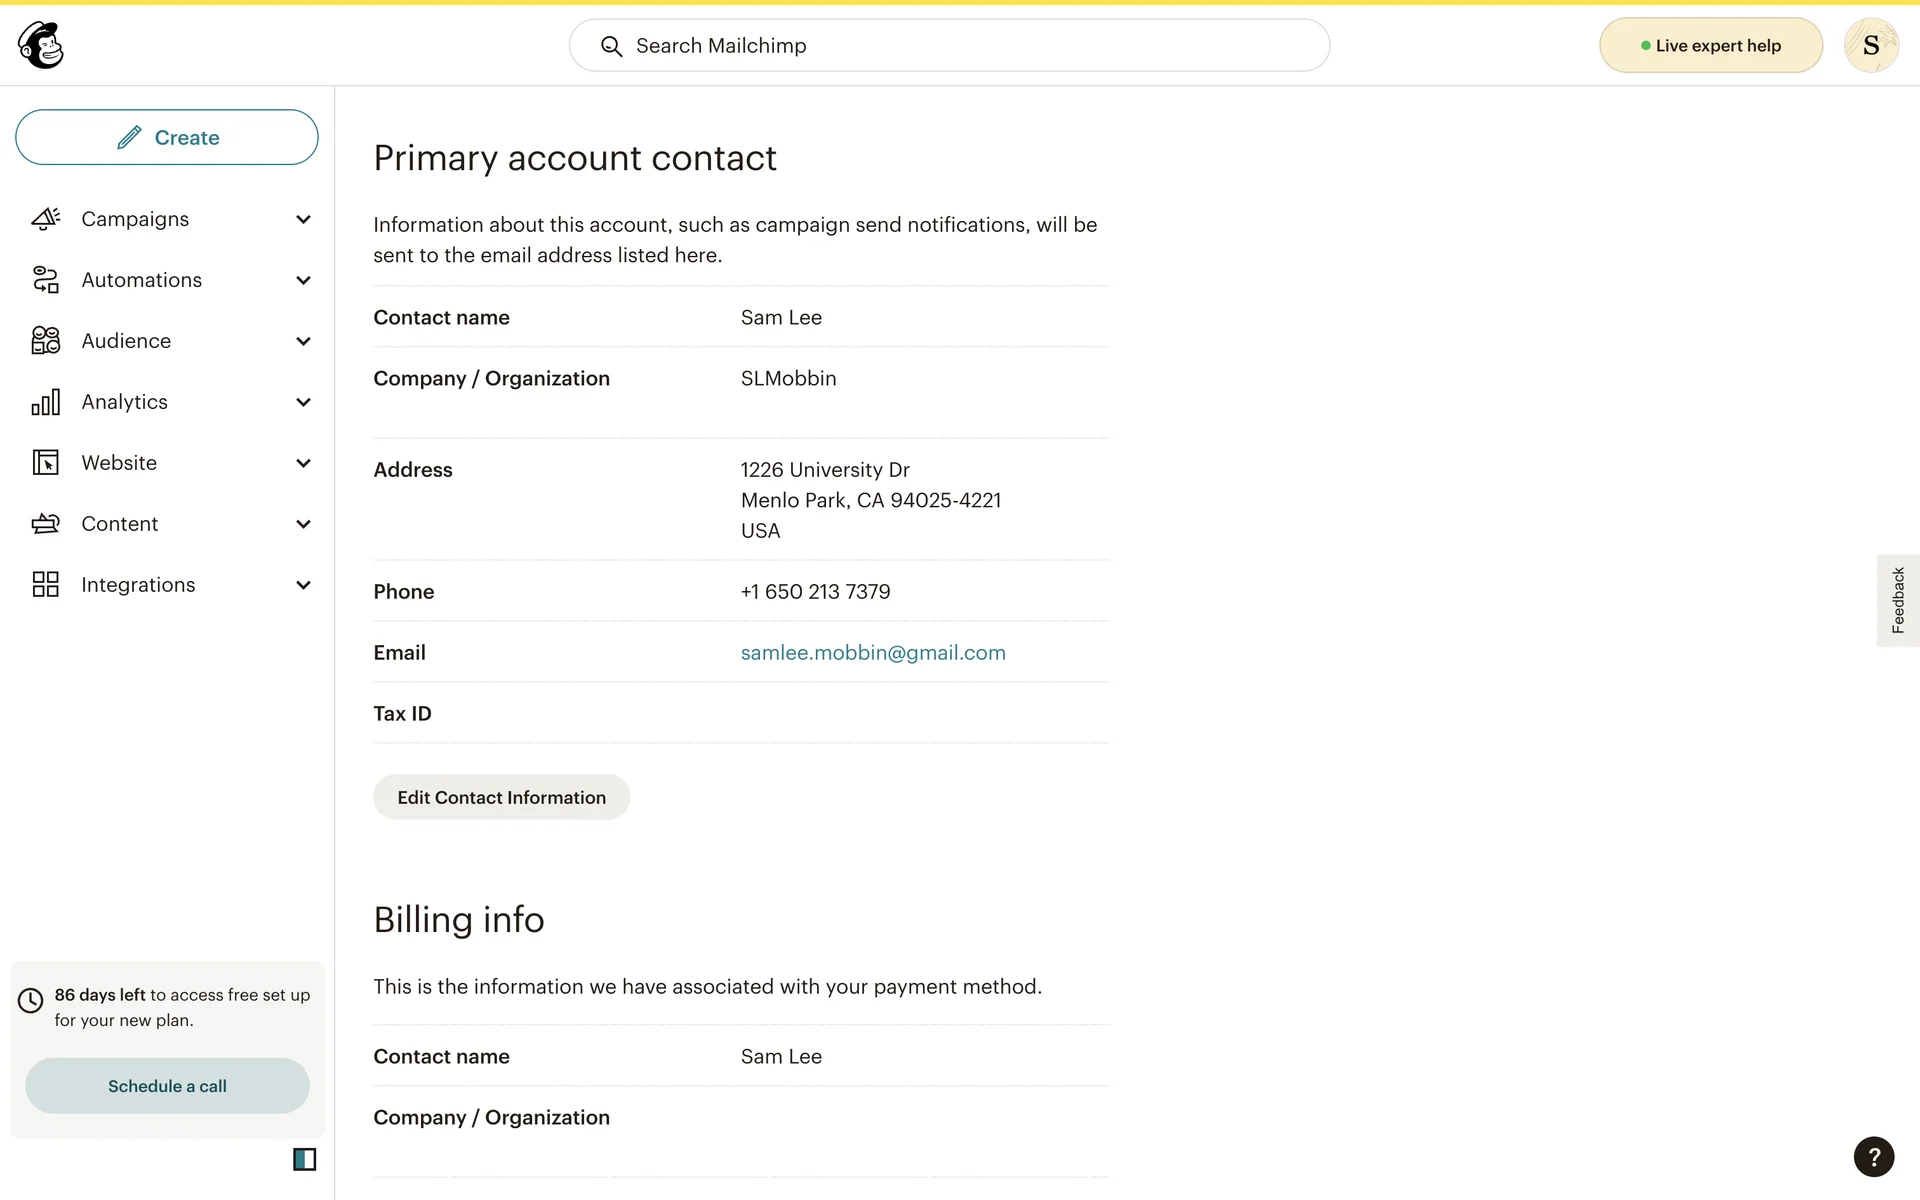Click the Automations flow icon

[46, 280]
